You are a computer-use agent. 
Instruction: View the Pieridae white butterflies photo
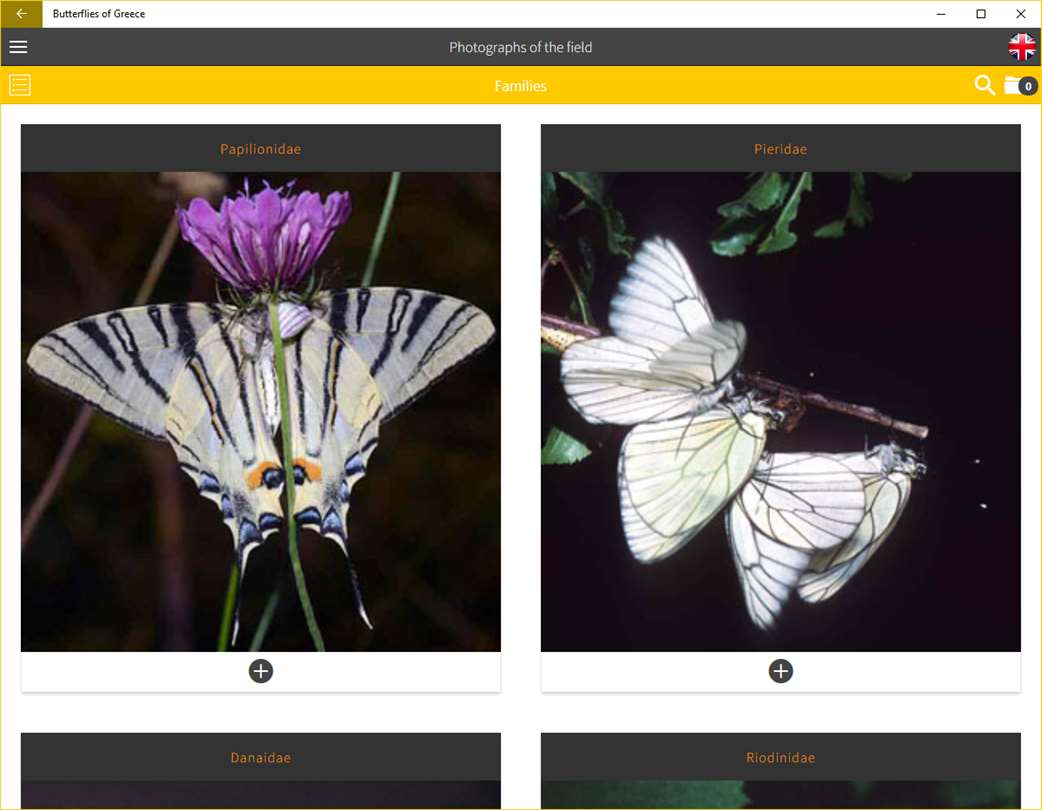[780, 411]
